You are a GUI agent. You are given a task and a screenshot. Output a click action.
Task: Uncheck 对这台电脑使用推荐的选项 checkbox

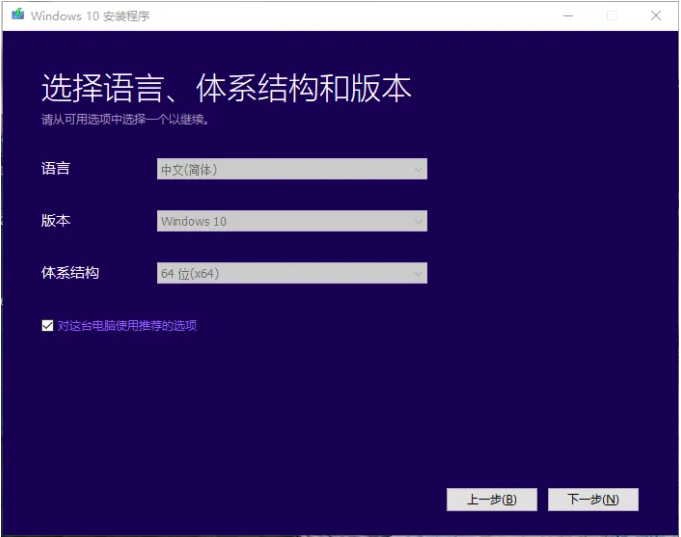pyautogui.click(x=47, y=325)
